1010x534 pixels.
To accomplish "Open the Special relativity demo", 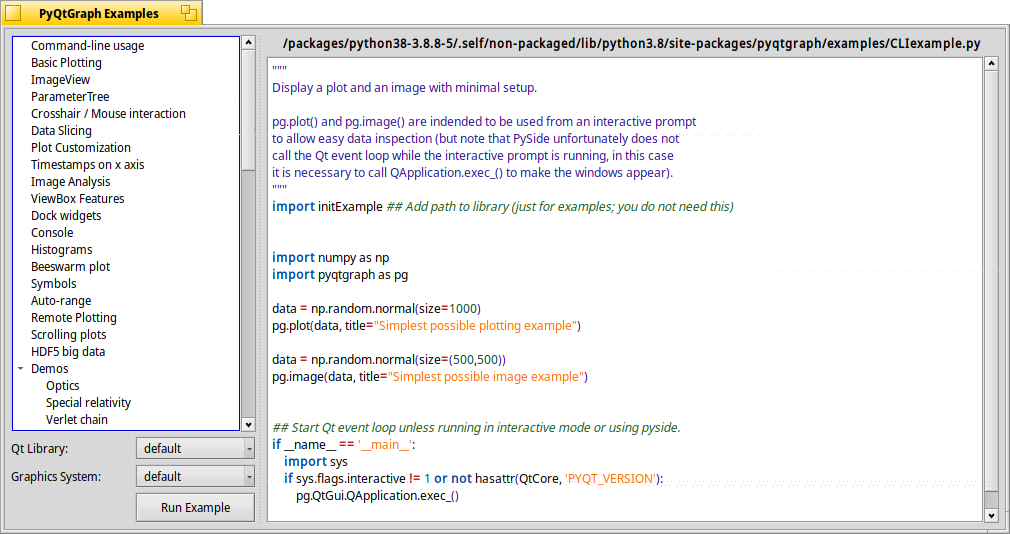I will pos(88,403).
